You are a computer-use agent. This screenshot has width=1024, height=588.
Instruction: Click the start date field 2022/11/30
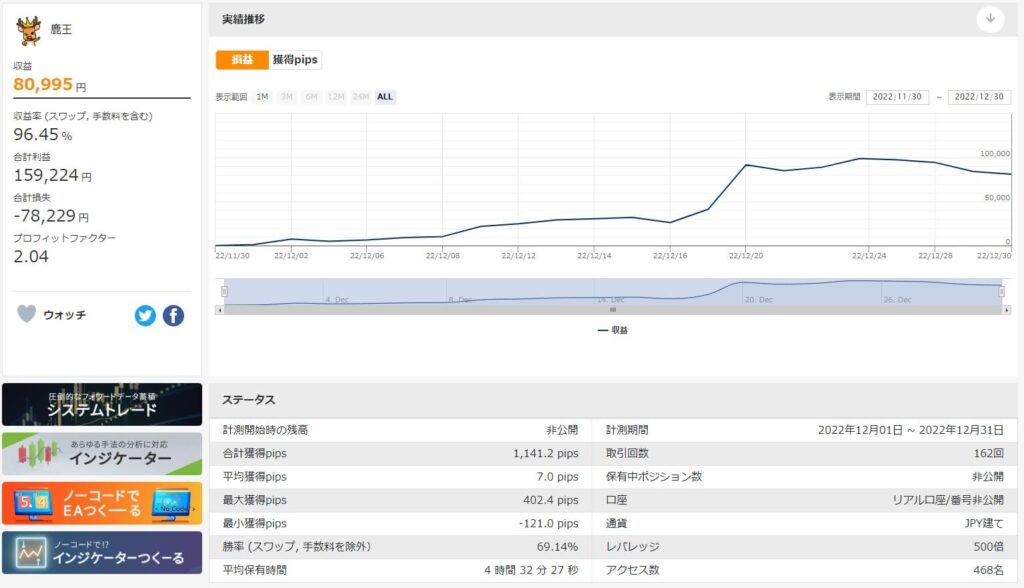(x=897, y=97)
